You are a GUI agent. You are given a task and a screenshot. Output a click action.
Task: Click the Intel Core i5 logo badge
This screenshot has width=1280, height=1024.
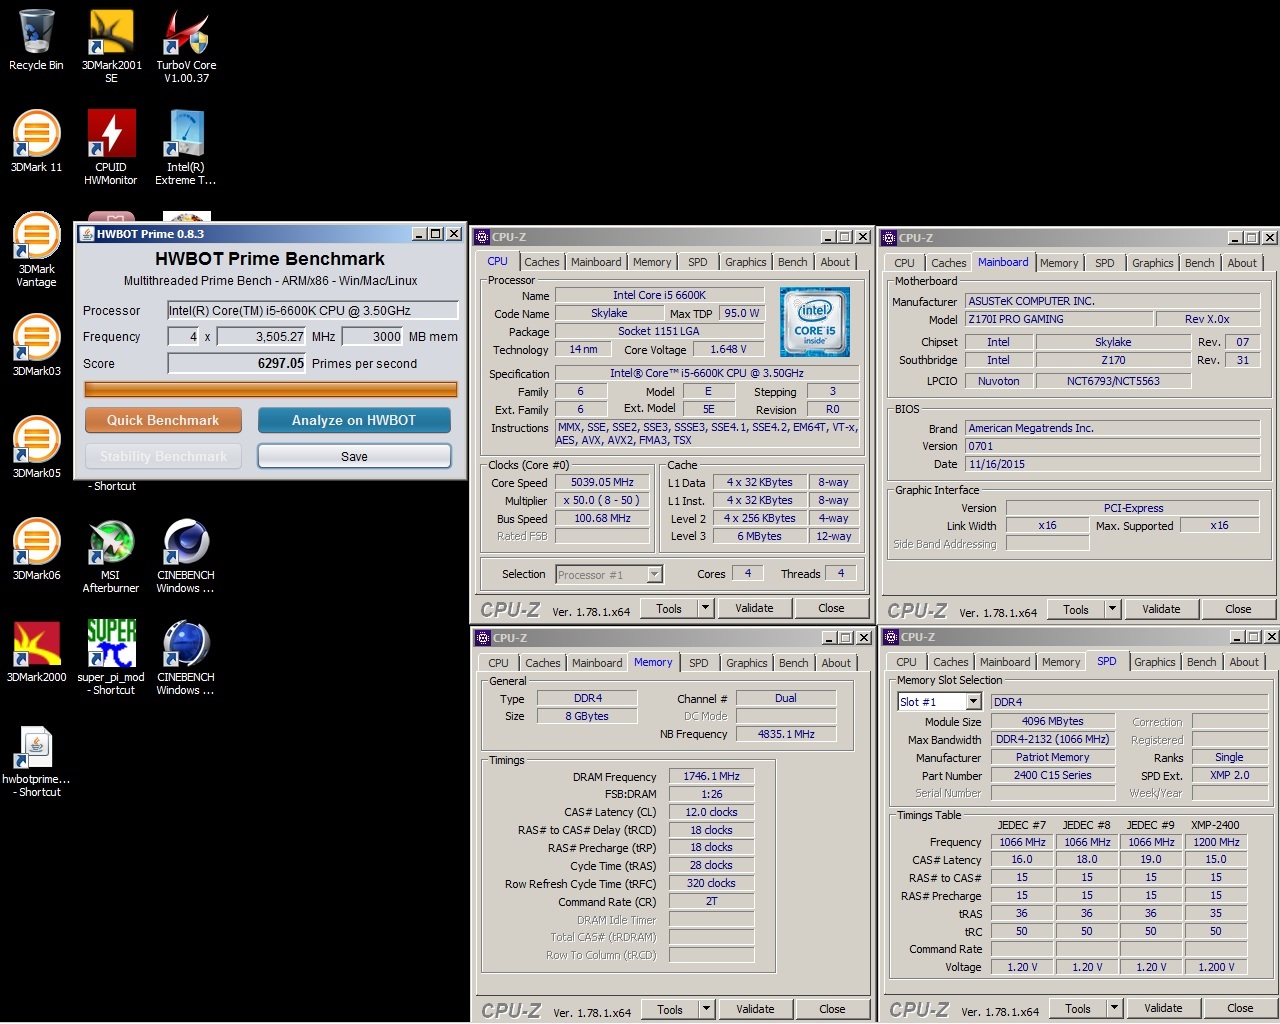(815, 321)
